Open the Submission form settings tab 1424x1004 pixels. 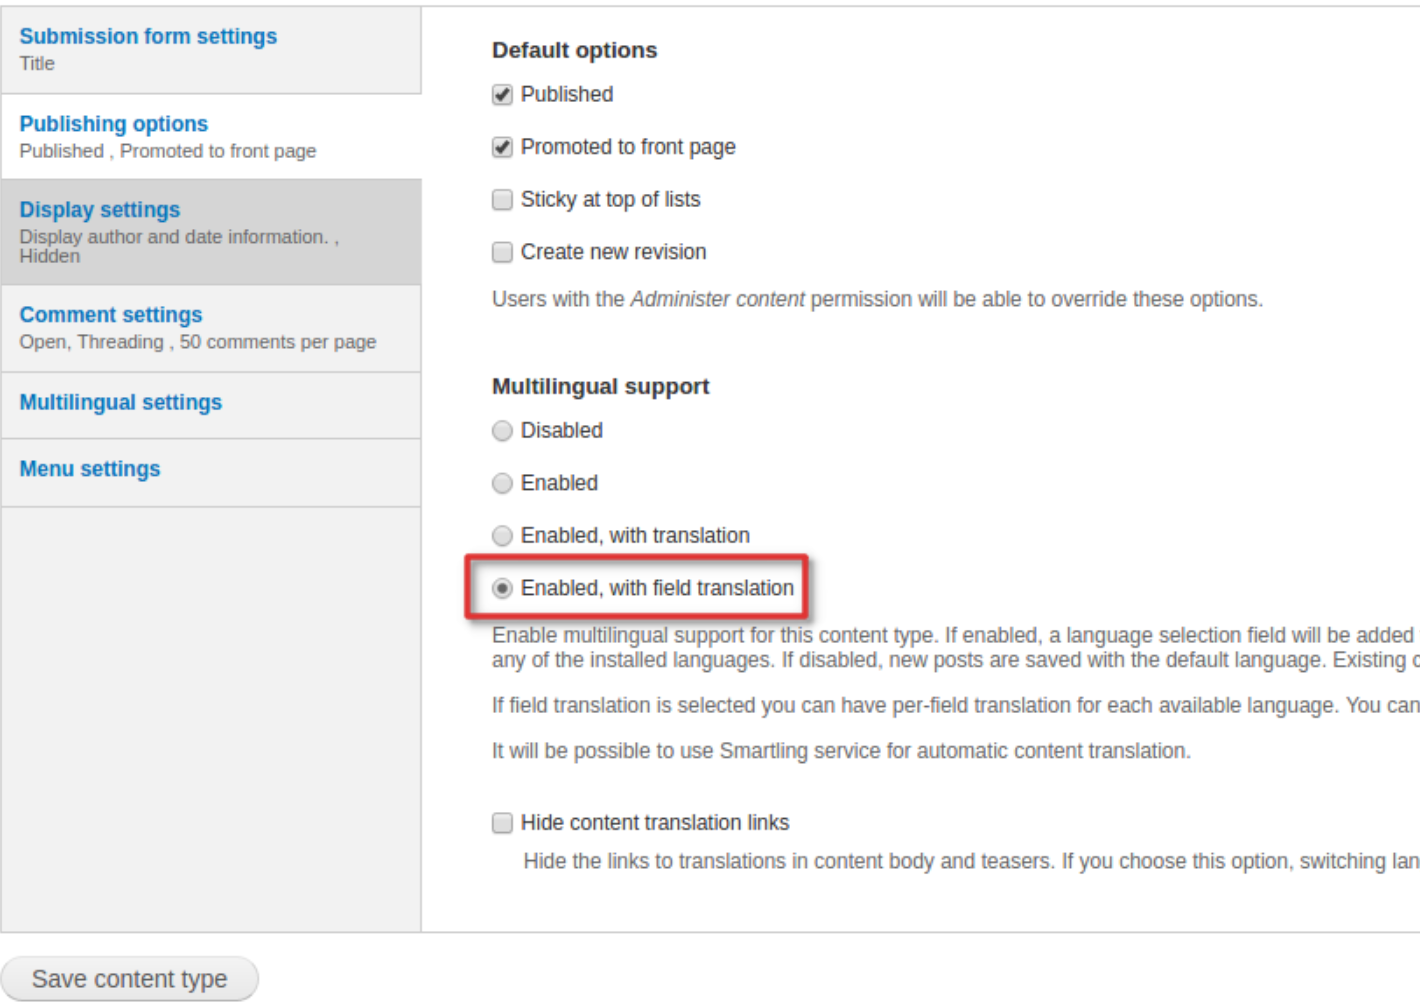tap(148, 37)
